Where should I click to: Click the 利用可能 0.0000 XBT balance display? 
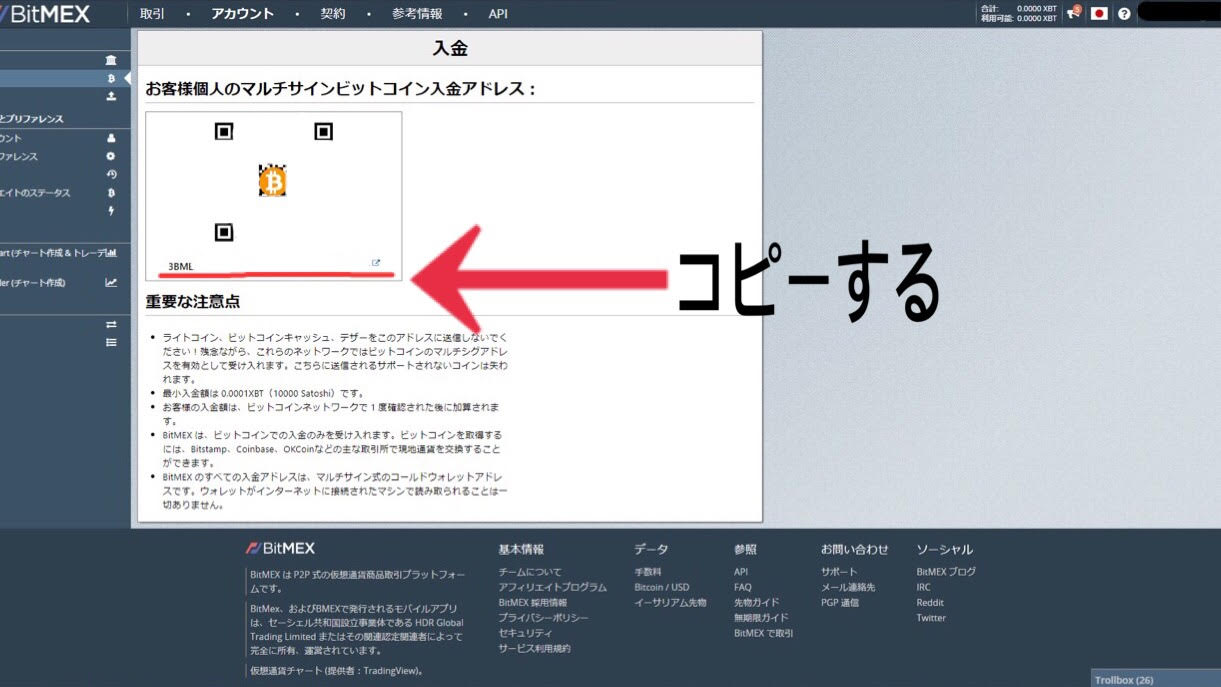coord(1018,18)
